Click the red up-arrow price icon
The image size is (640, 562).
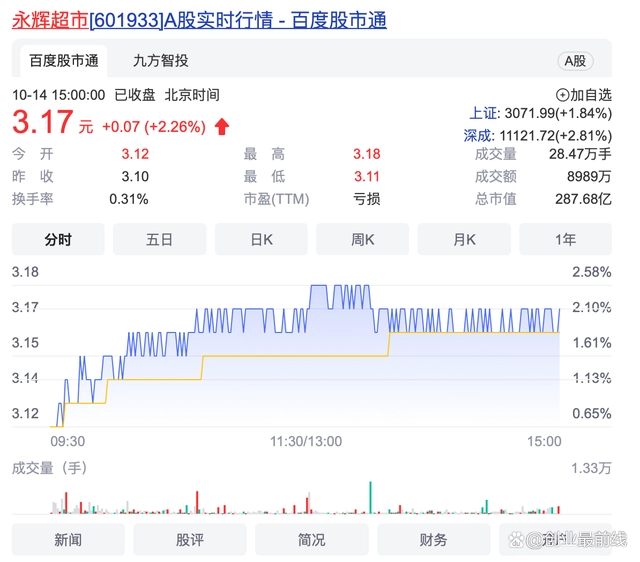pyautogui.click(x=222, y=127)
